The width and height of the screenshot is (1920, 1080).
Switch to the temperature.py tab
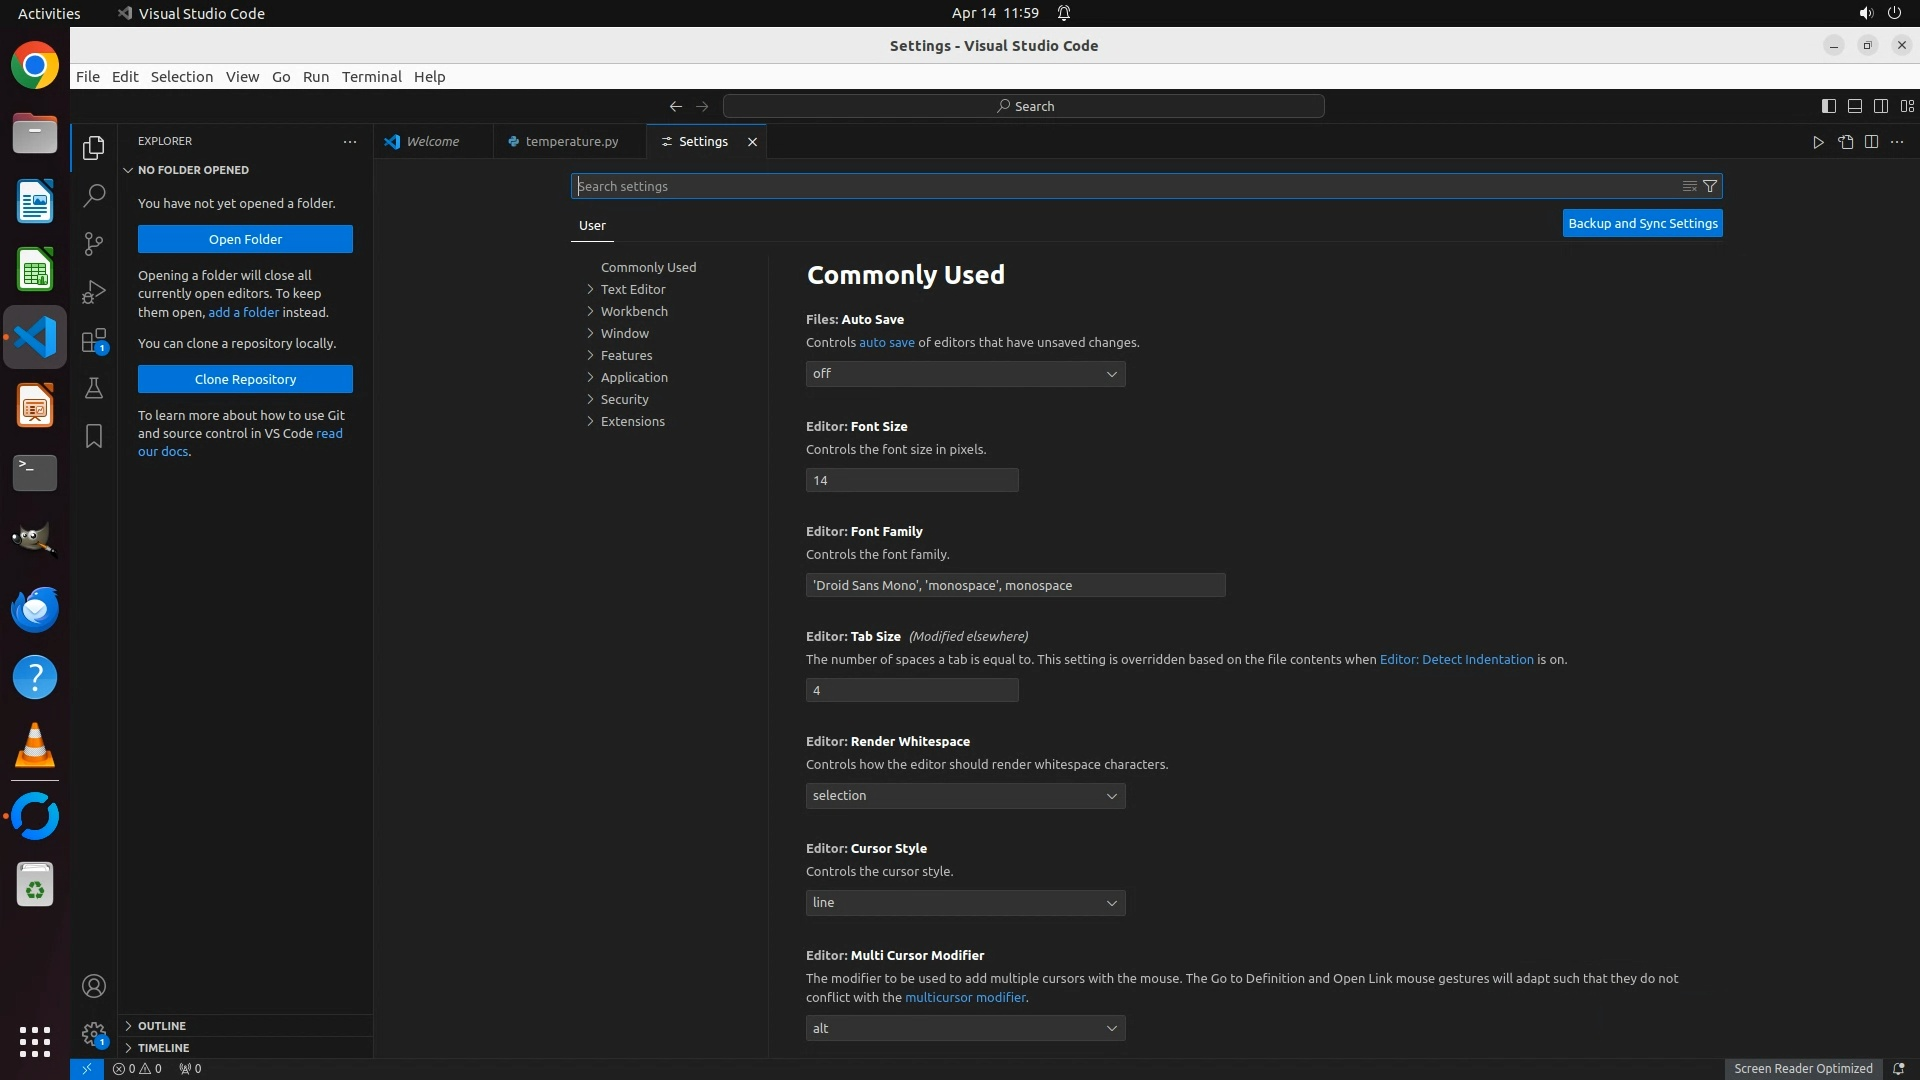(x=571, y=142)
